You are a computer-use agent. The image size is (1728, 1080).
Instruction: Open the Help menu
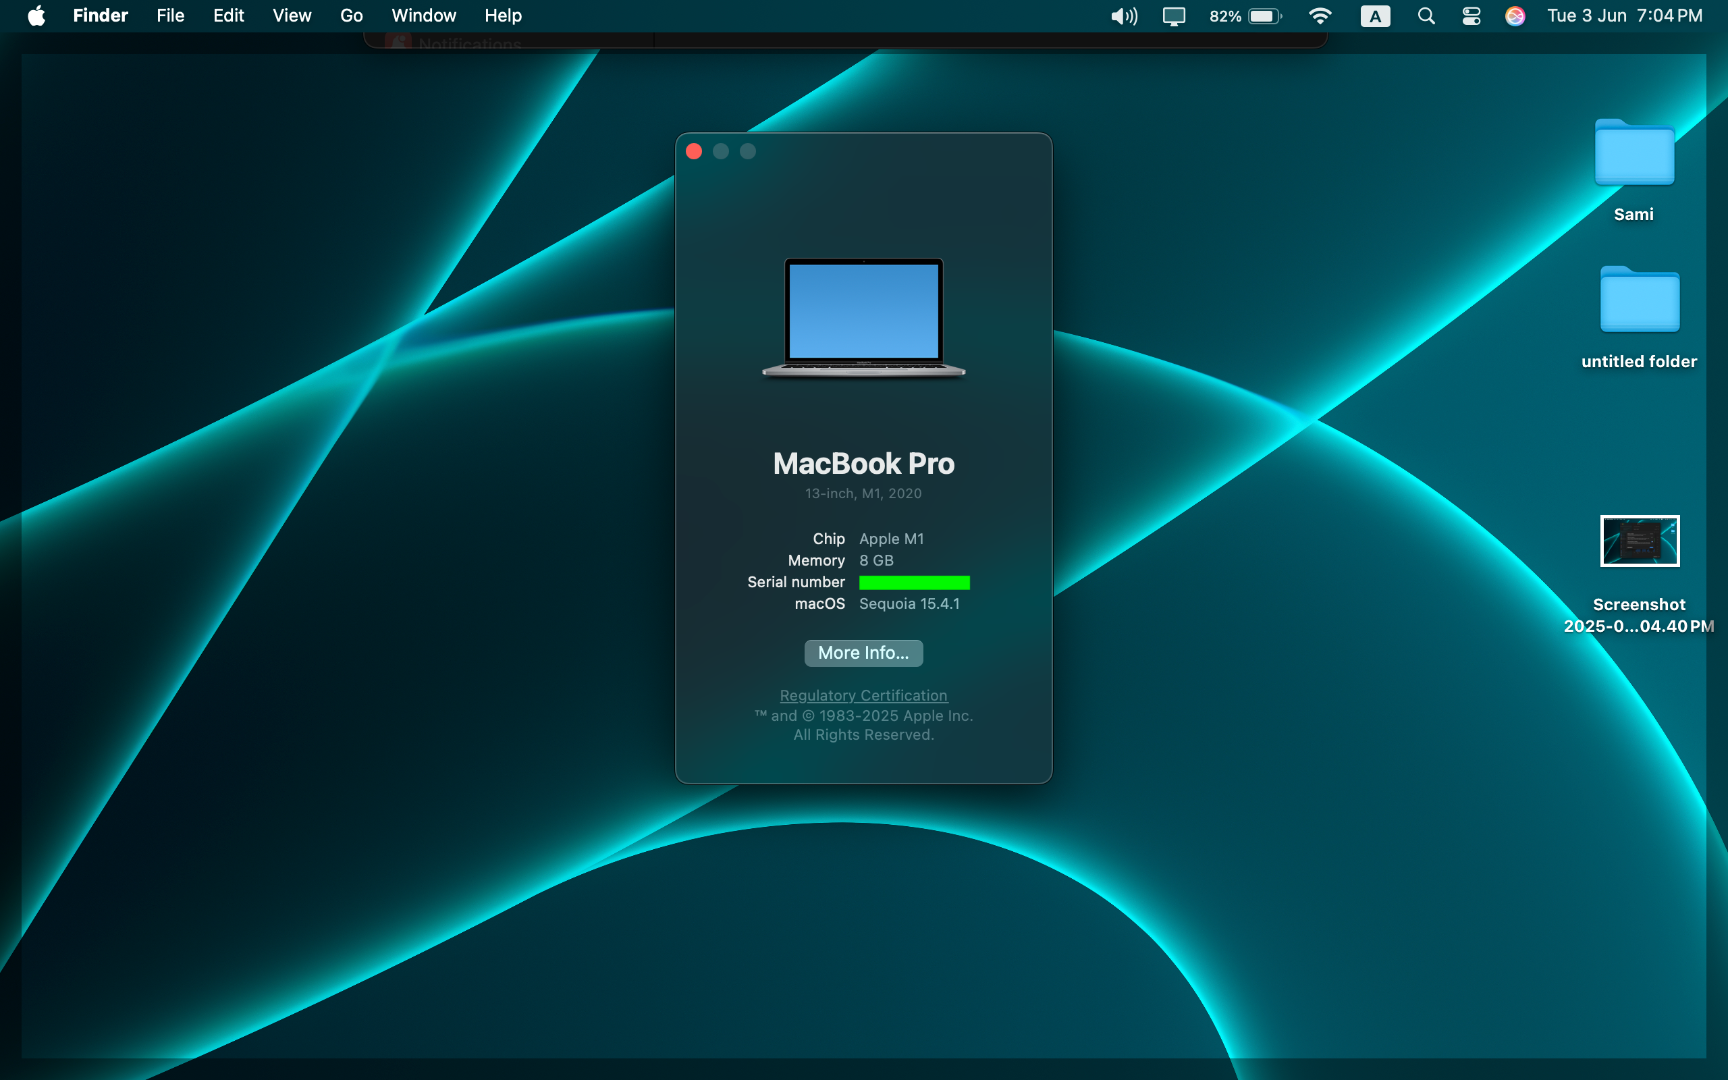point(503,16)
